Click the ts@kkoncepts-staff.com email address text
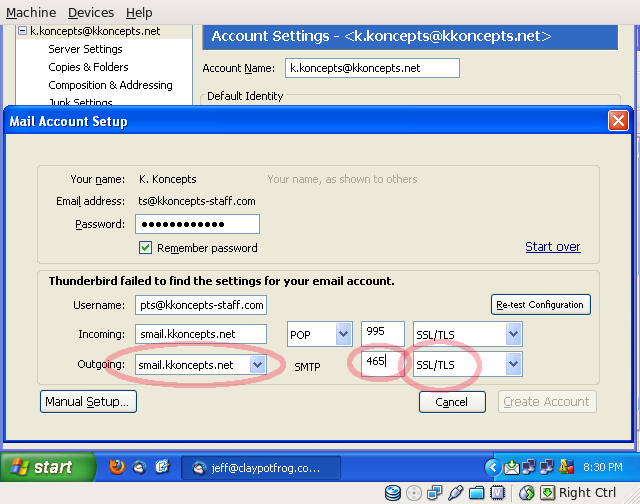The height and width of the screenshot is (504, 640). 197,201
